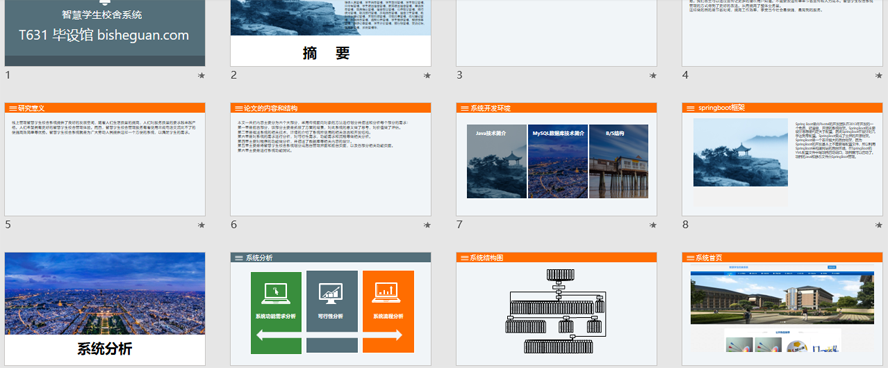Click the animation star under slide 1

coord(201,75)
